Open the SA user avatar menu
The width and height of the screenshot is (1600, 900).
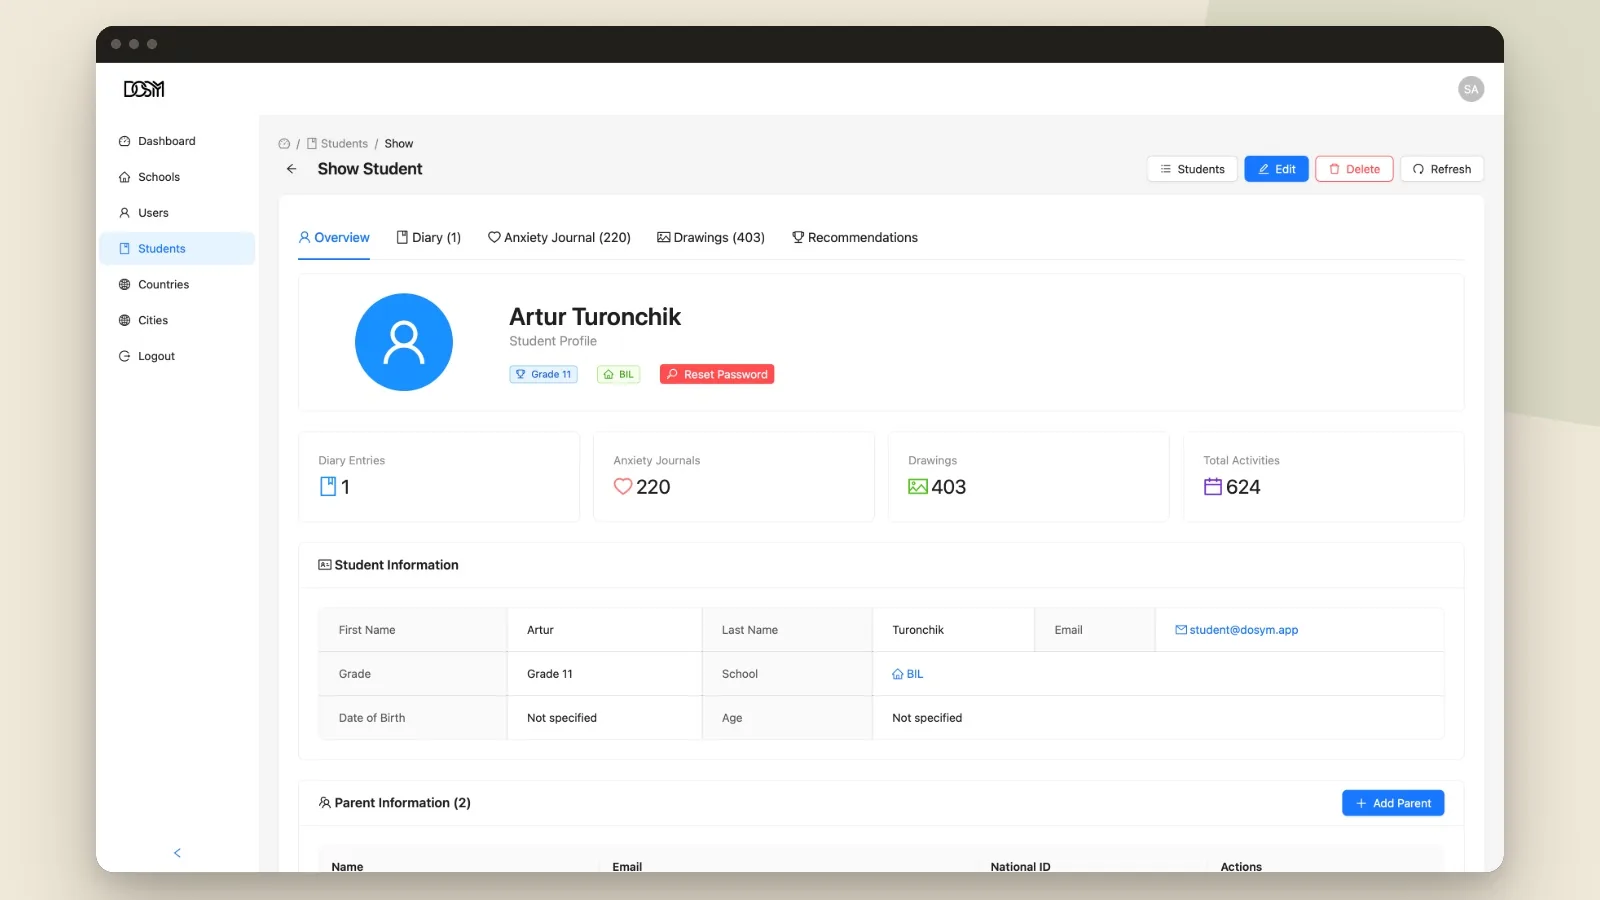(x=1471, y=89)
